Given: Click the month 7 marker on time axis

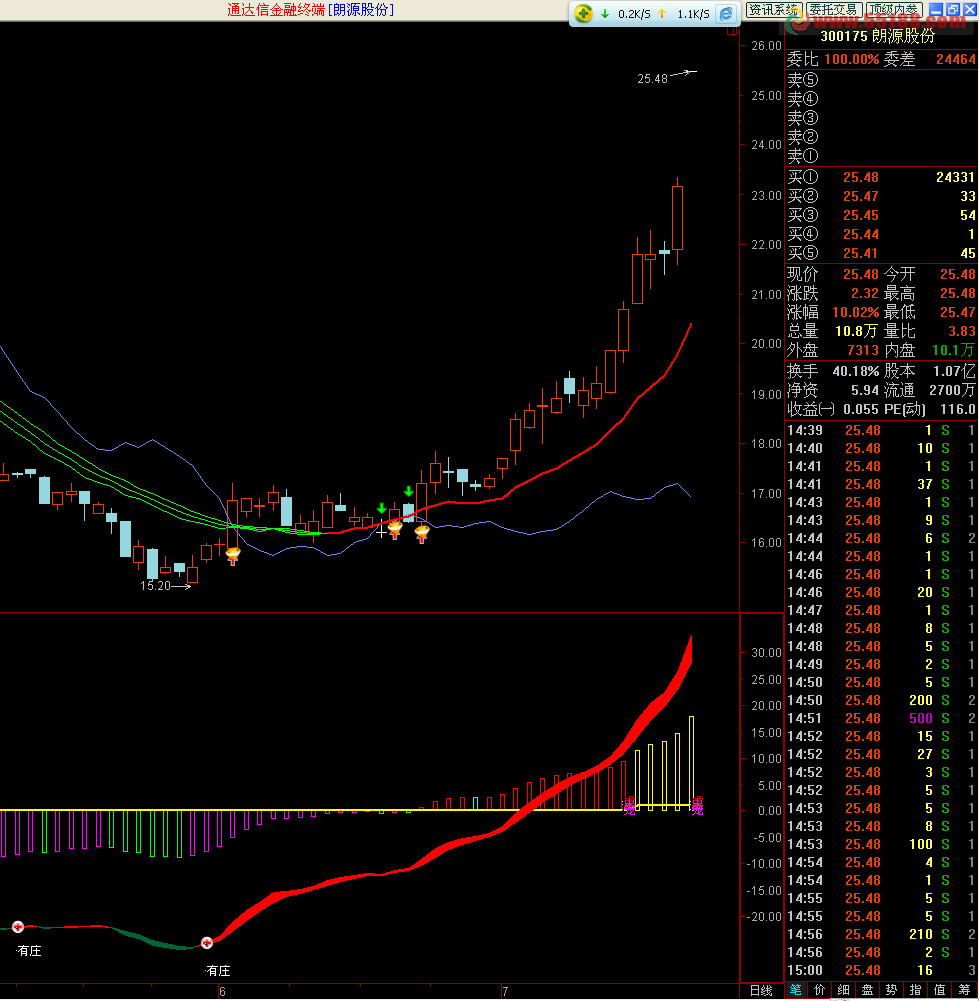Looking at the screenshot, I should (505, 991).
